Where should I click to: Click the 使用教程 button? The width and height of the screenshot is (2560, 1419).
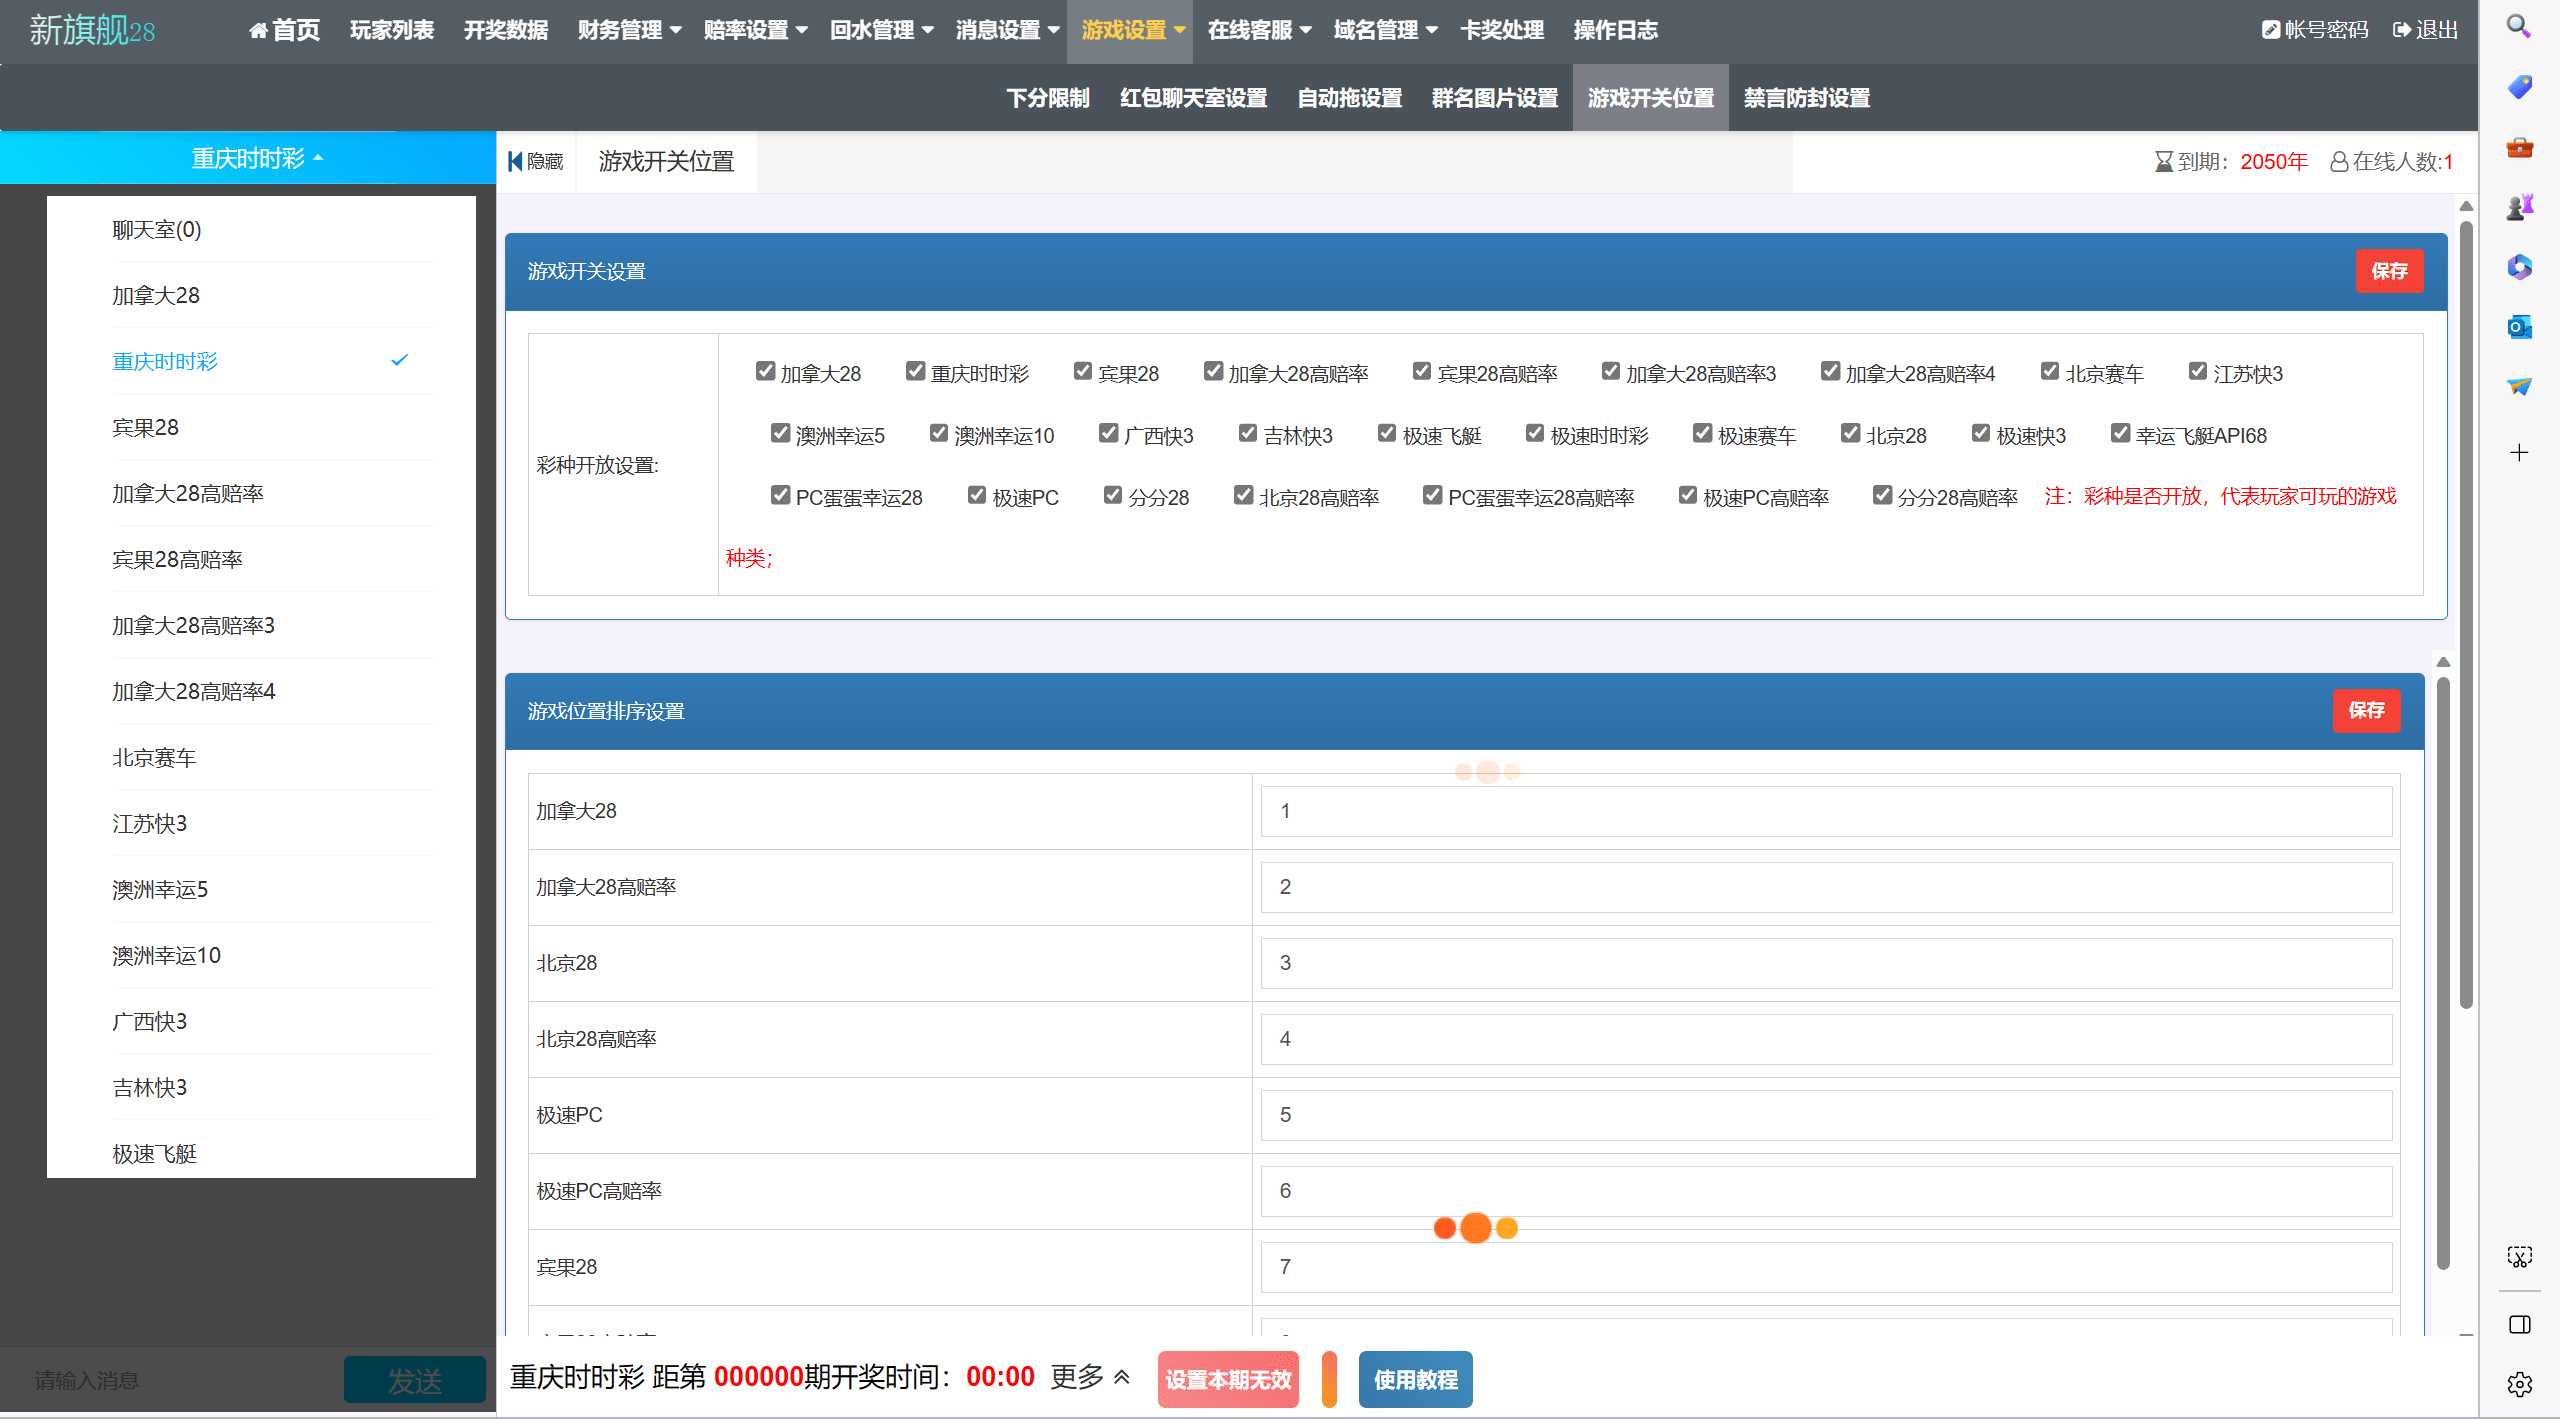coord(1415,1379)
